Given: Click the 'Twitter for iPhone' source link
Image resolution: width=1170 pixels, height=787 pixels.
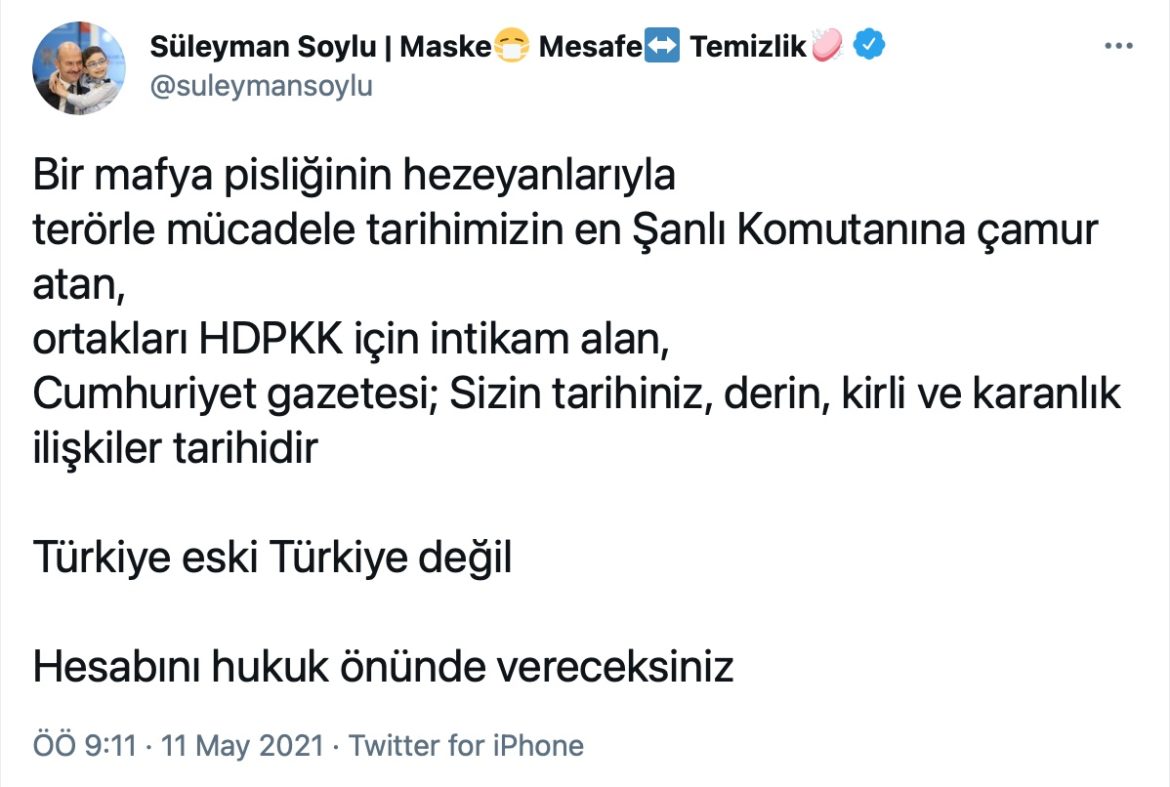Looking at the screenshot, I should tap(466, 746).
